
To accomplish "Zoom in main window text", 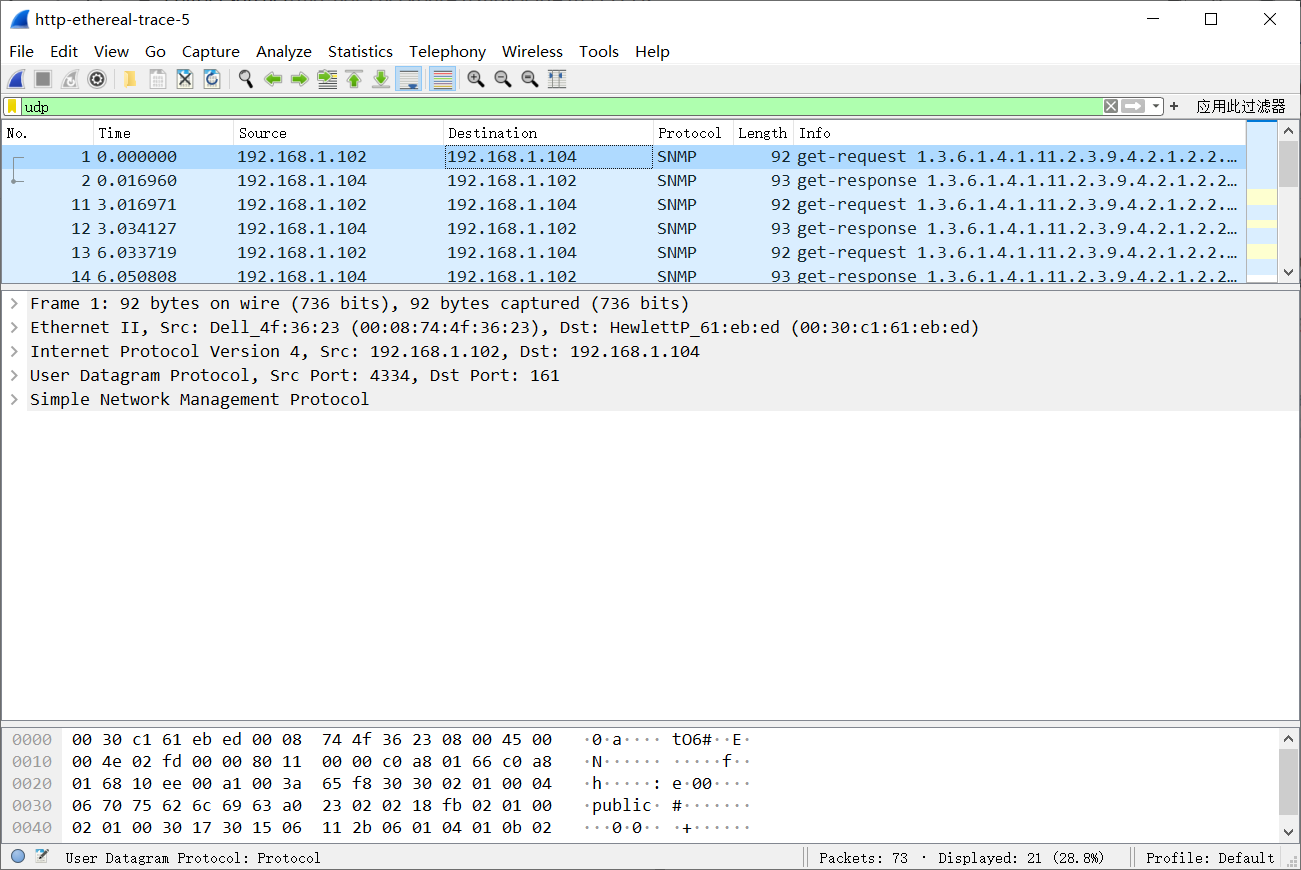I will (476, 79).
